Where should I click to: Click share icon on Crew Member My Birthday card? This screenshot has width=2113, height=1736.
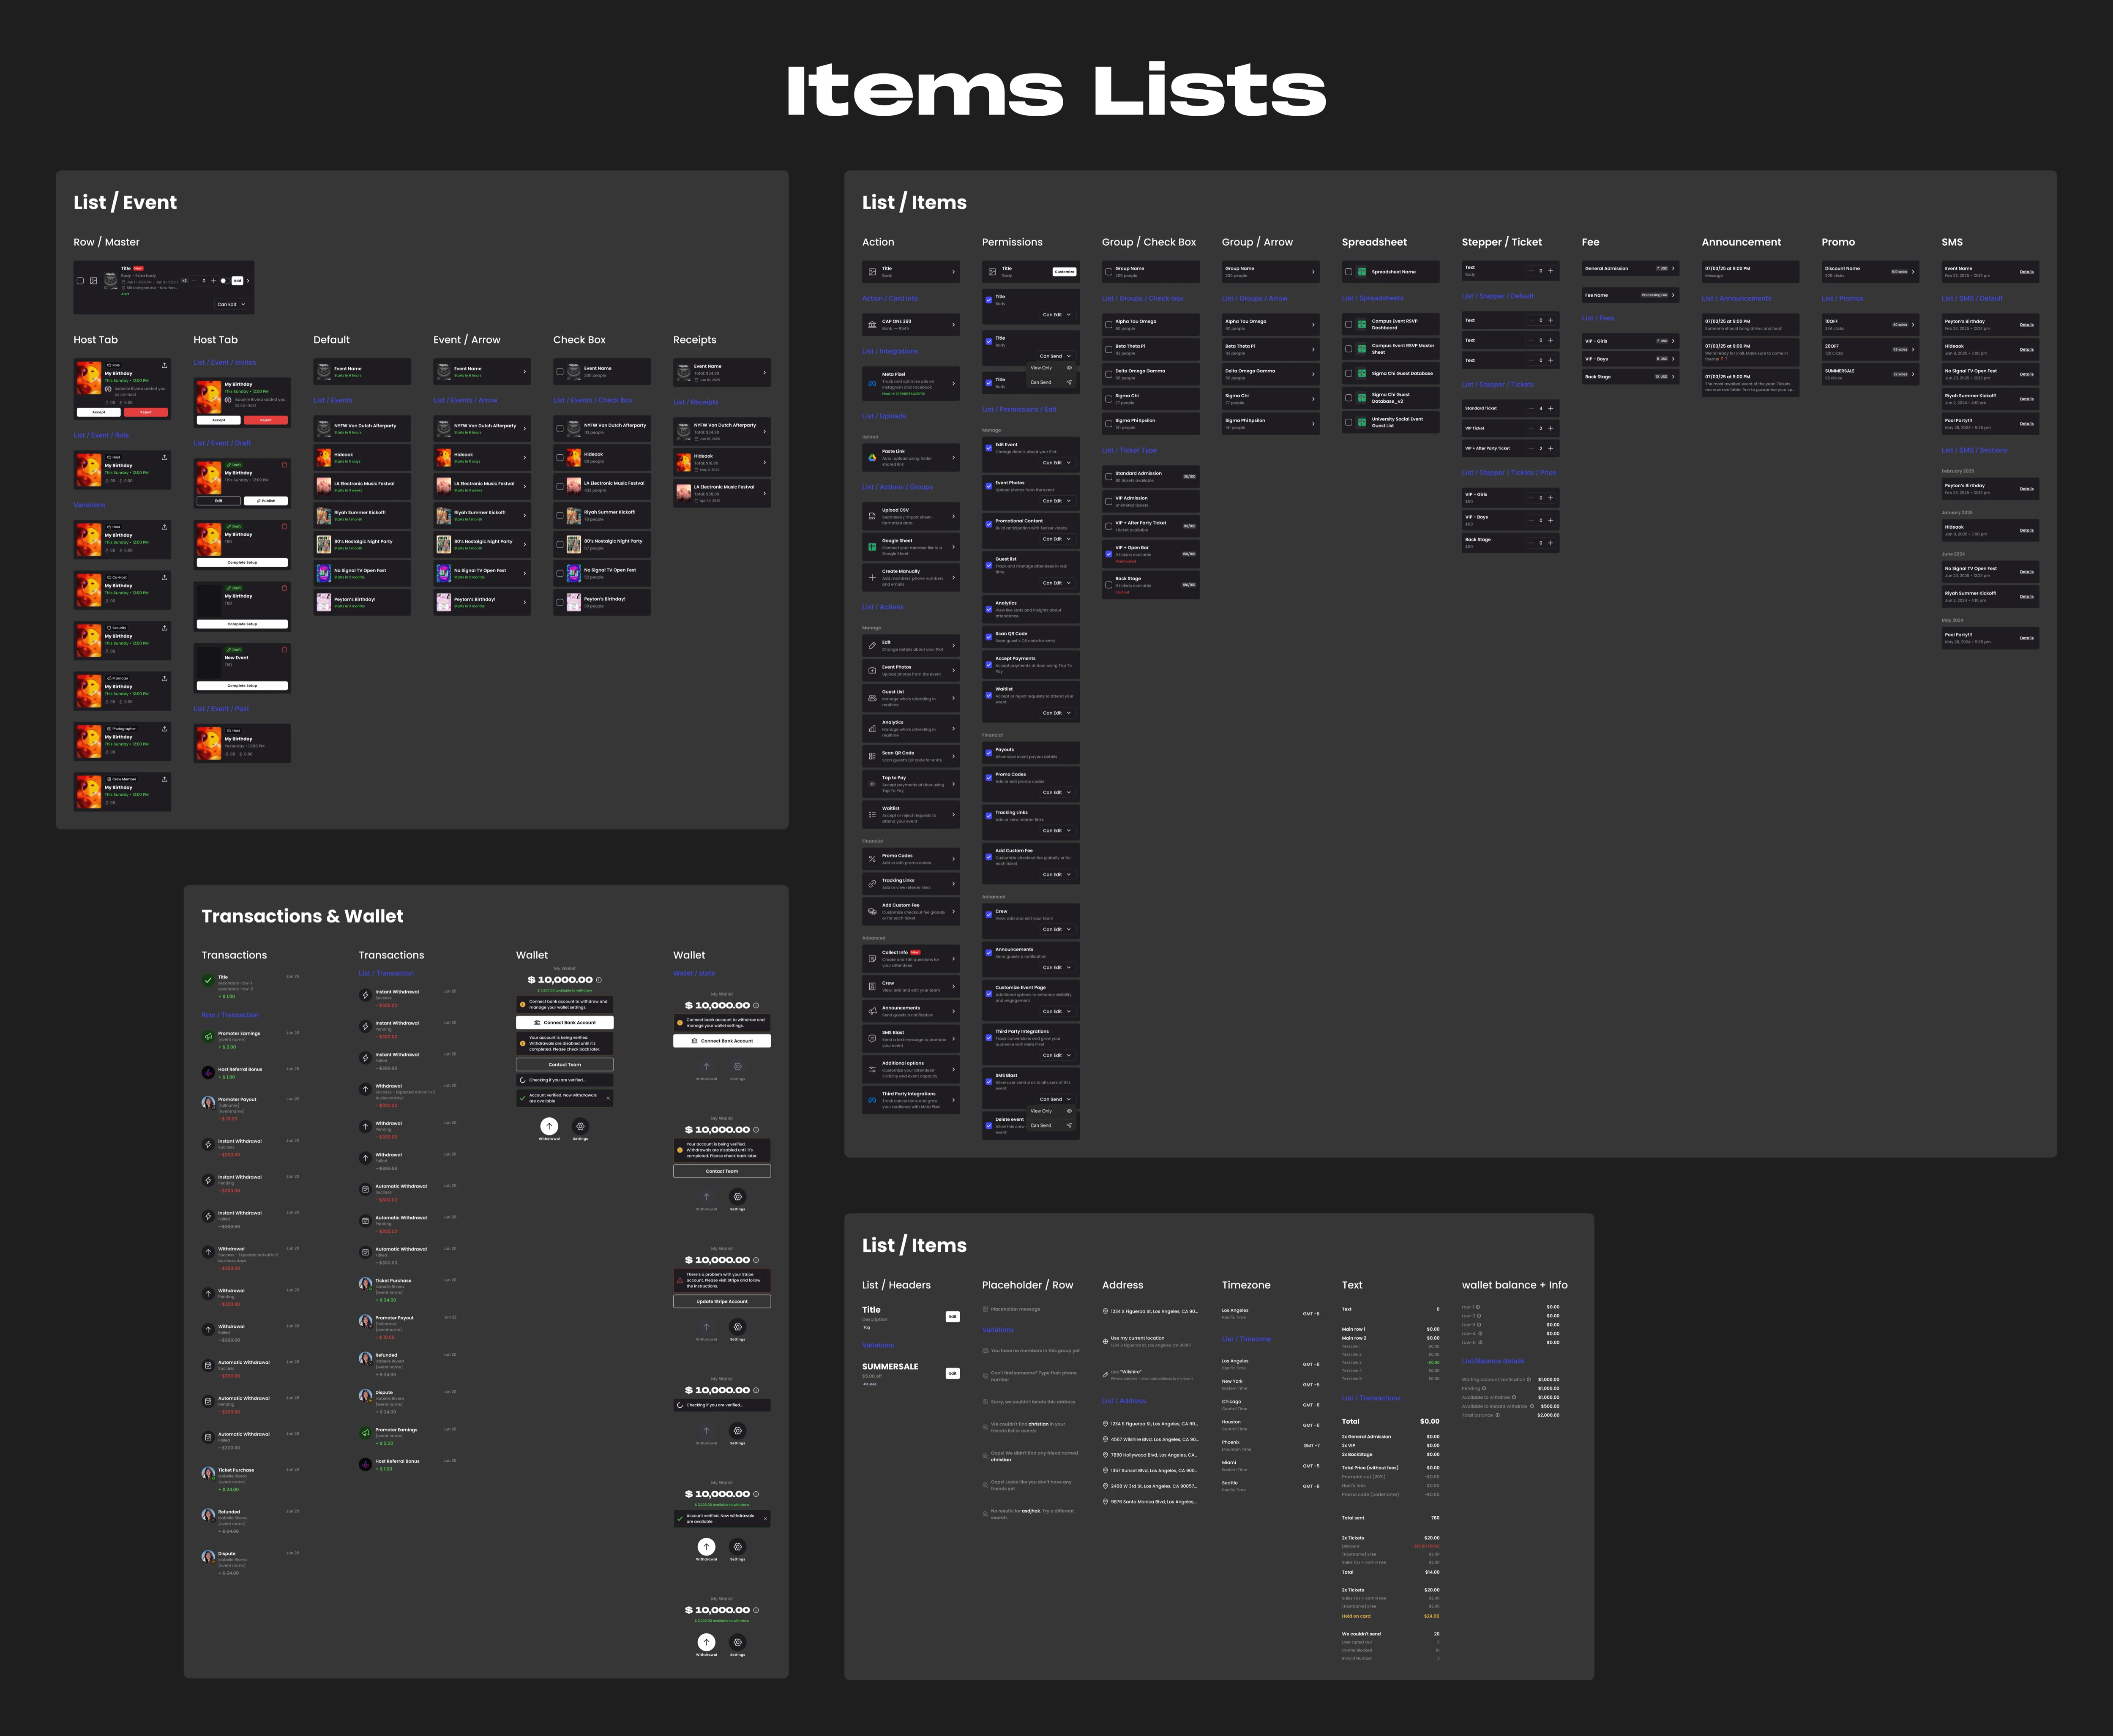click(x=164, y=778)
